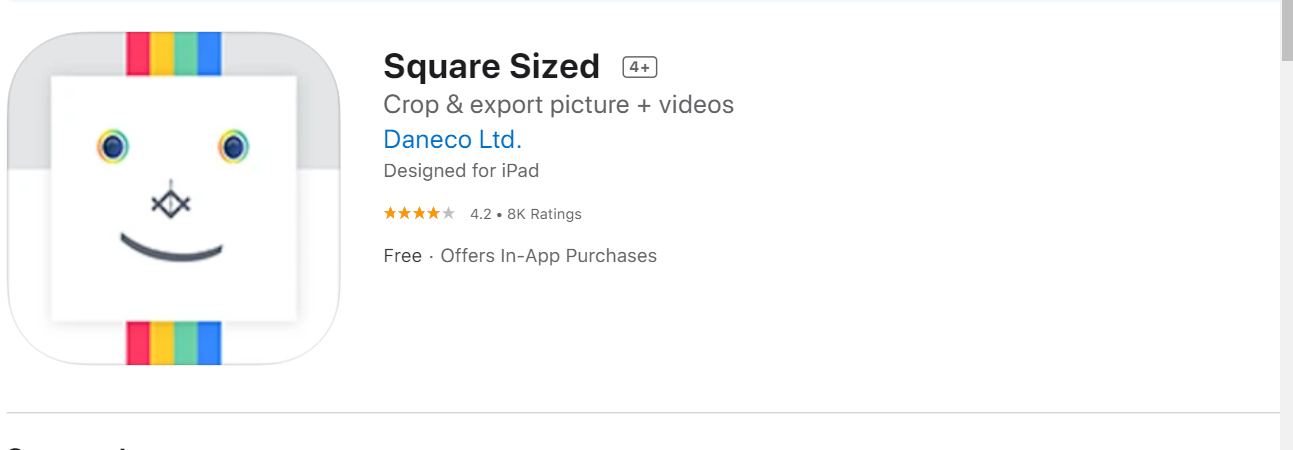Click the Designed for iPad label
This screenshot has width=1293, height=450.
461,171
